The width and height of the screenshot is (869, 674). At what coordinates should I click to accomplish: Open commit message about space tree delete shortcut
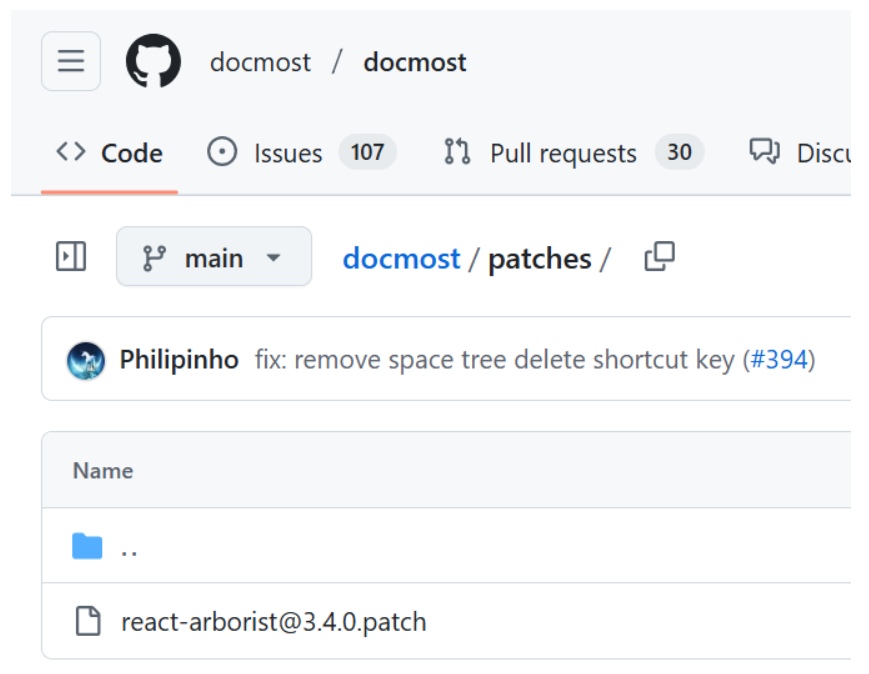tap(494, 360)
